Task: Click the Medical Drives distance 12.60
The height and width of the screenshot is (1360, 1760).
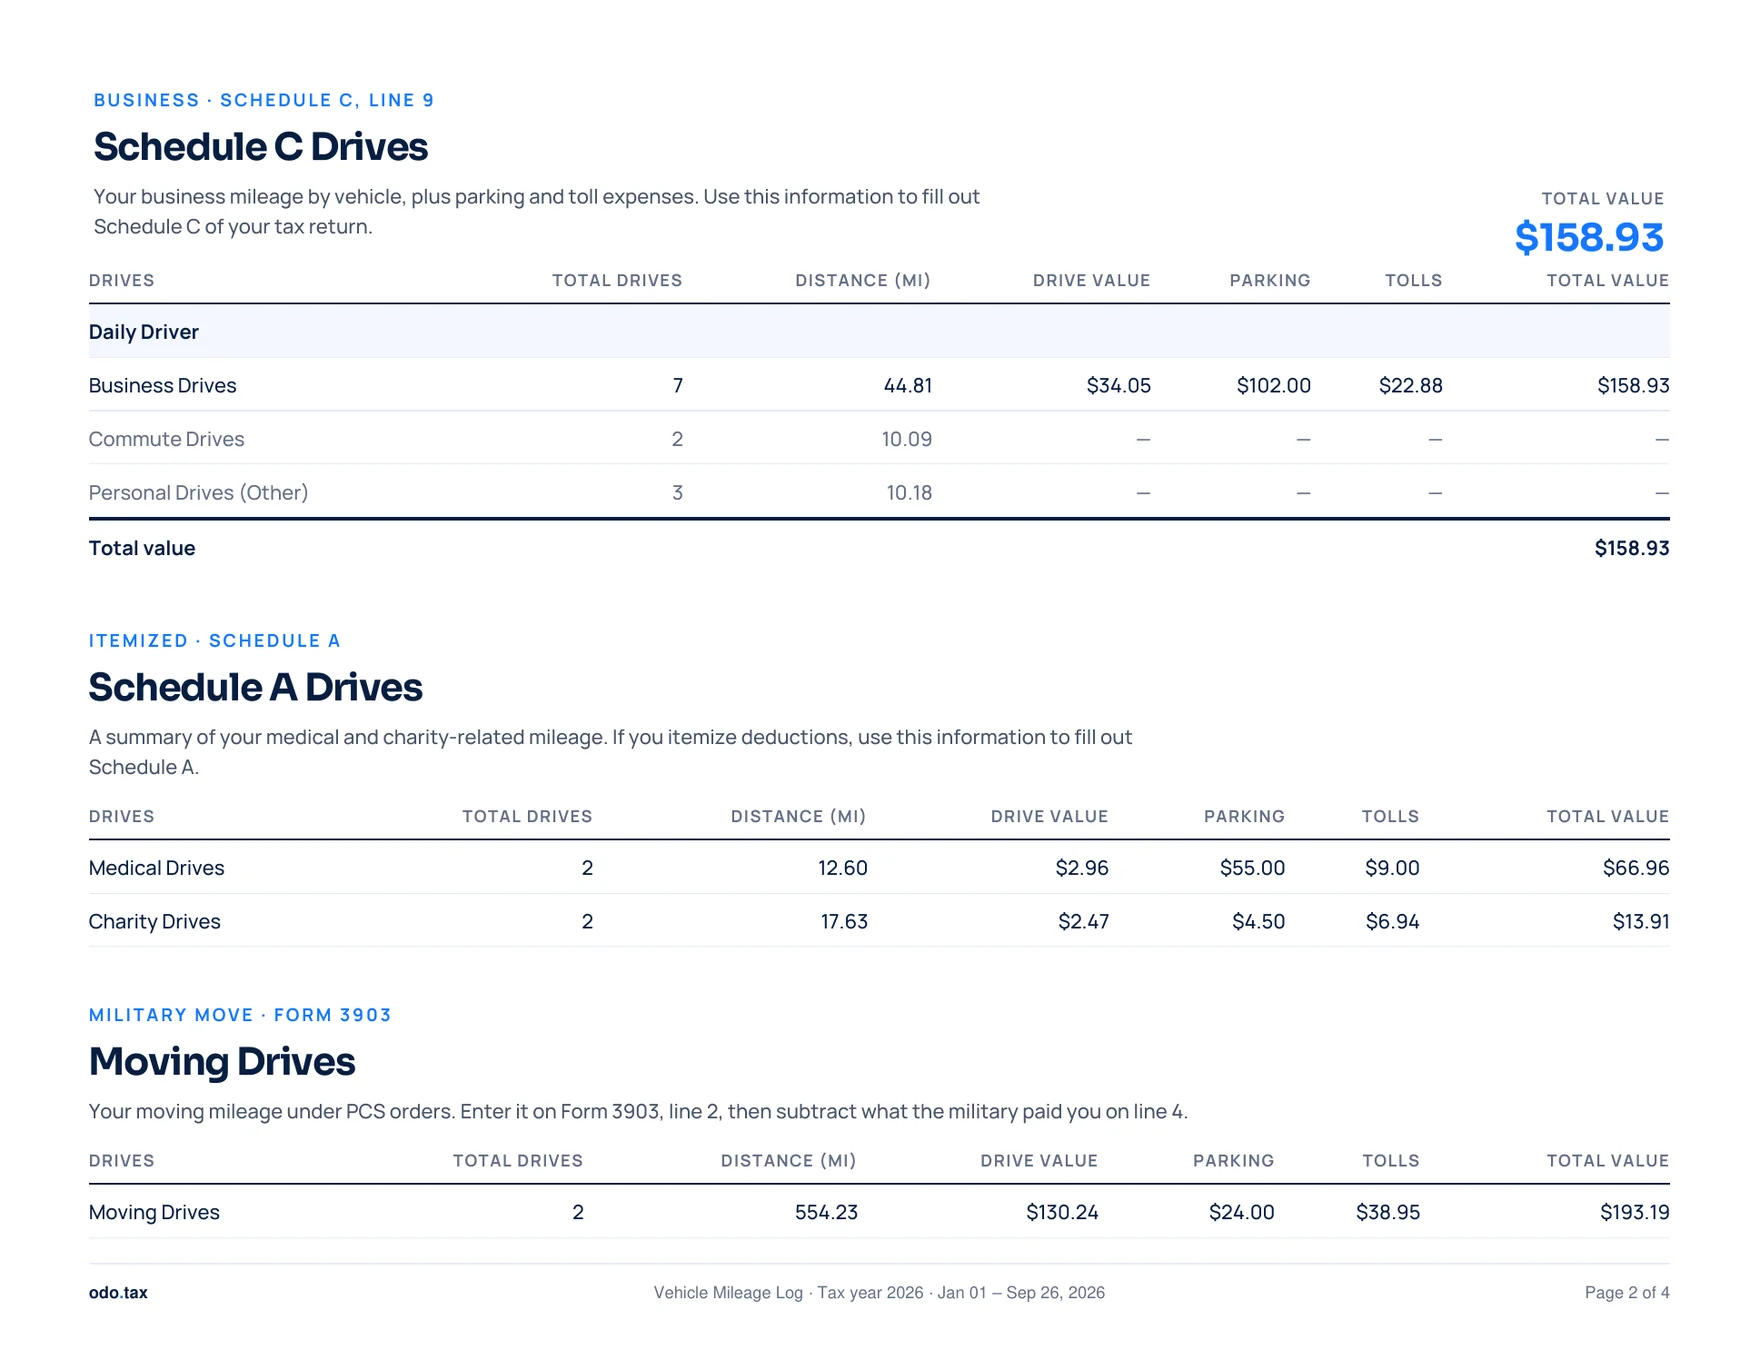Action: coord(842,868)
